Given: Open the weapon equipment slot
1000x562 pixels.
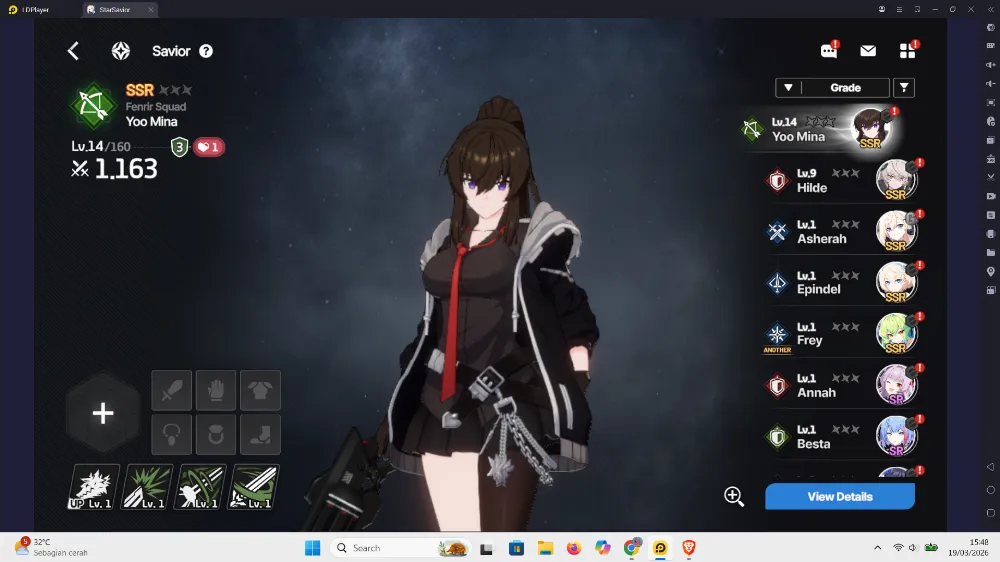Looking at the screenshot, I should [x=172, y=390].
